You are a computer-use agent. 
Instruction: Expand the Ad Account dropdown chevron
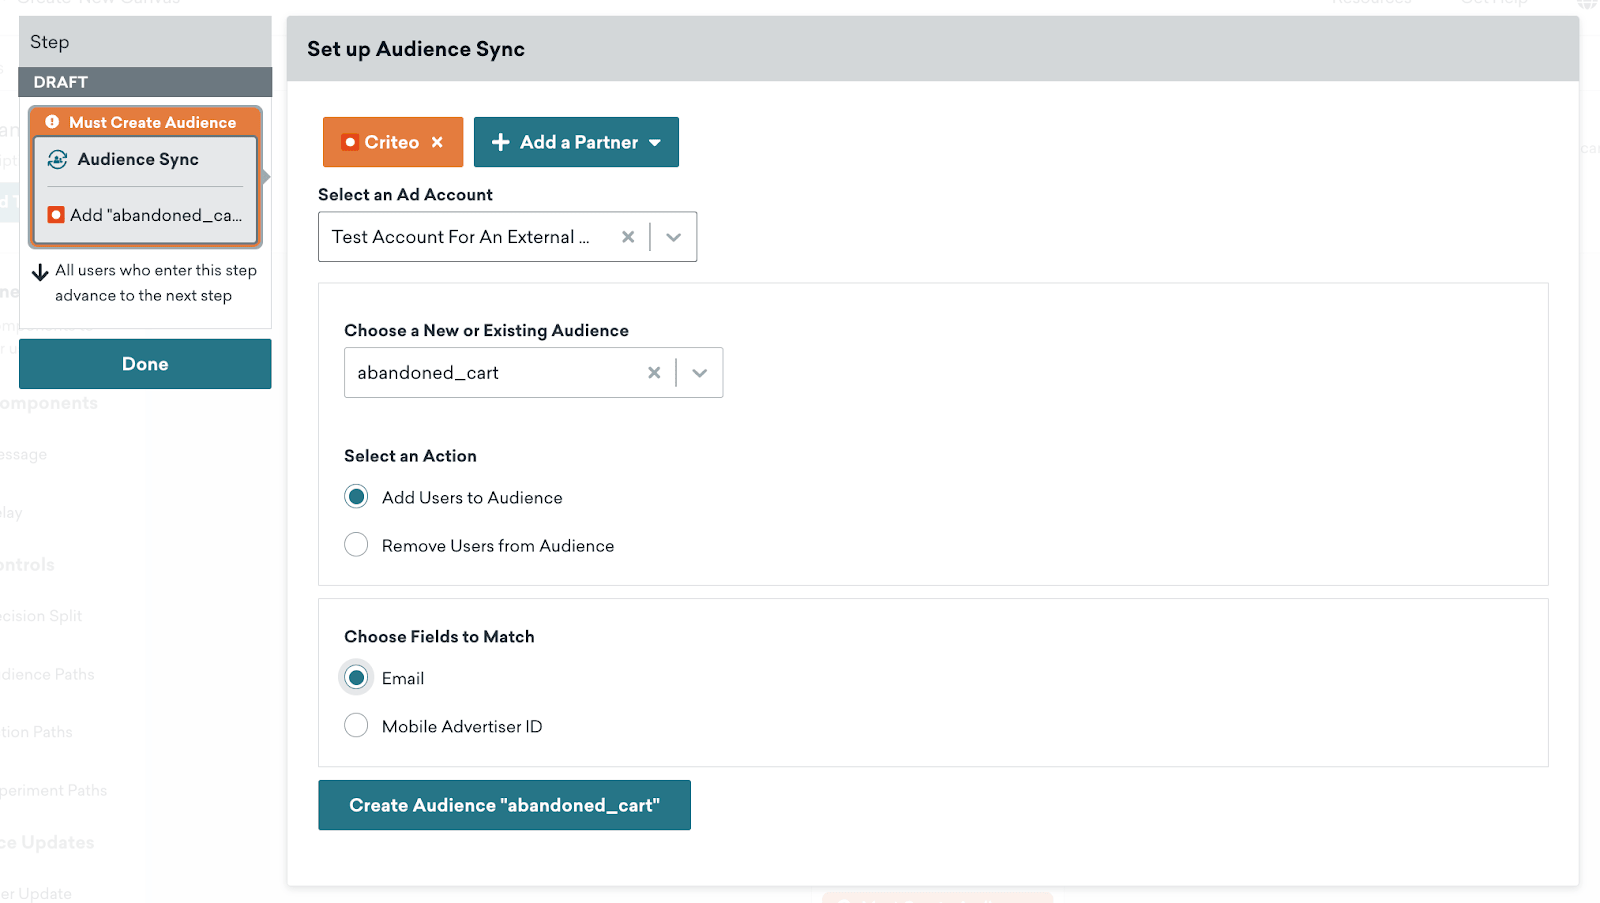674,237
